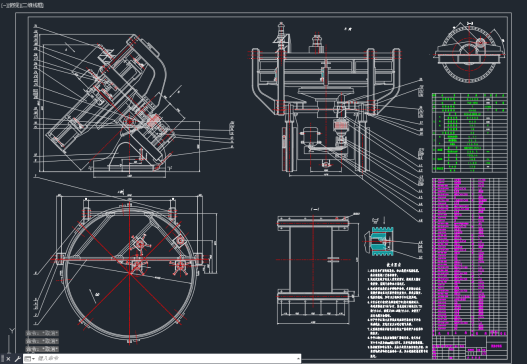Open the recent commands dropdown
The width and height of the screenshot is (527, 364).
pos(30,359)
